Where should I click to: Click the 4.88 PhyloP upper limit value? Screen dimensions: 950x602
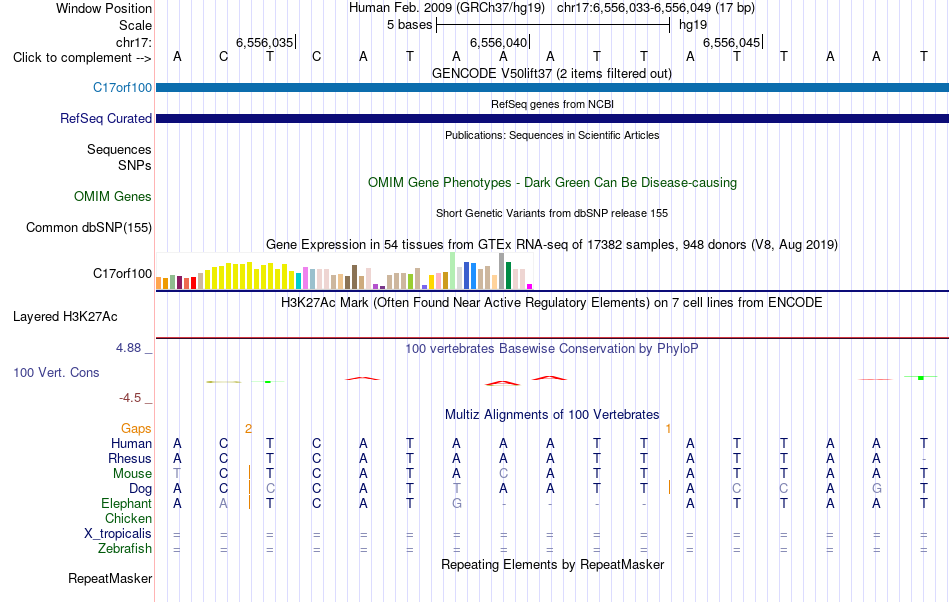coord(128,348)
